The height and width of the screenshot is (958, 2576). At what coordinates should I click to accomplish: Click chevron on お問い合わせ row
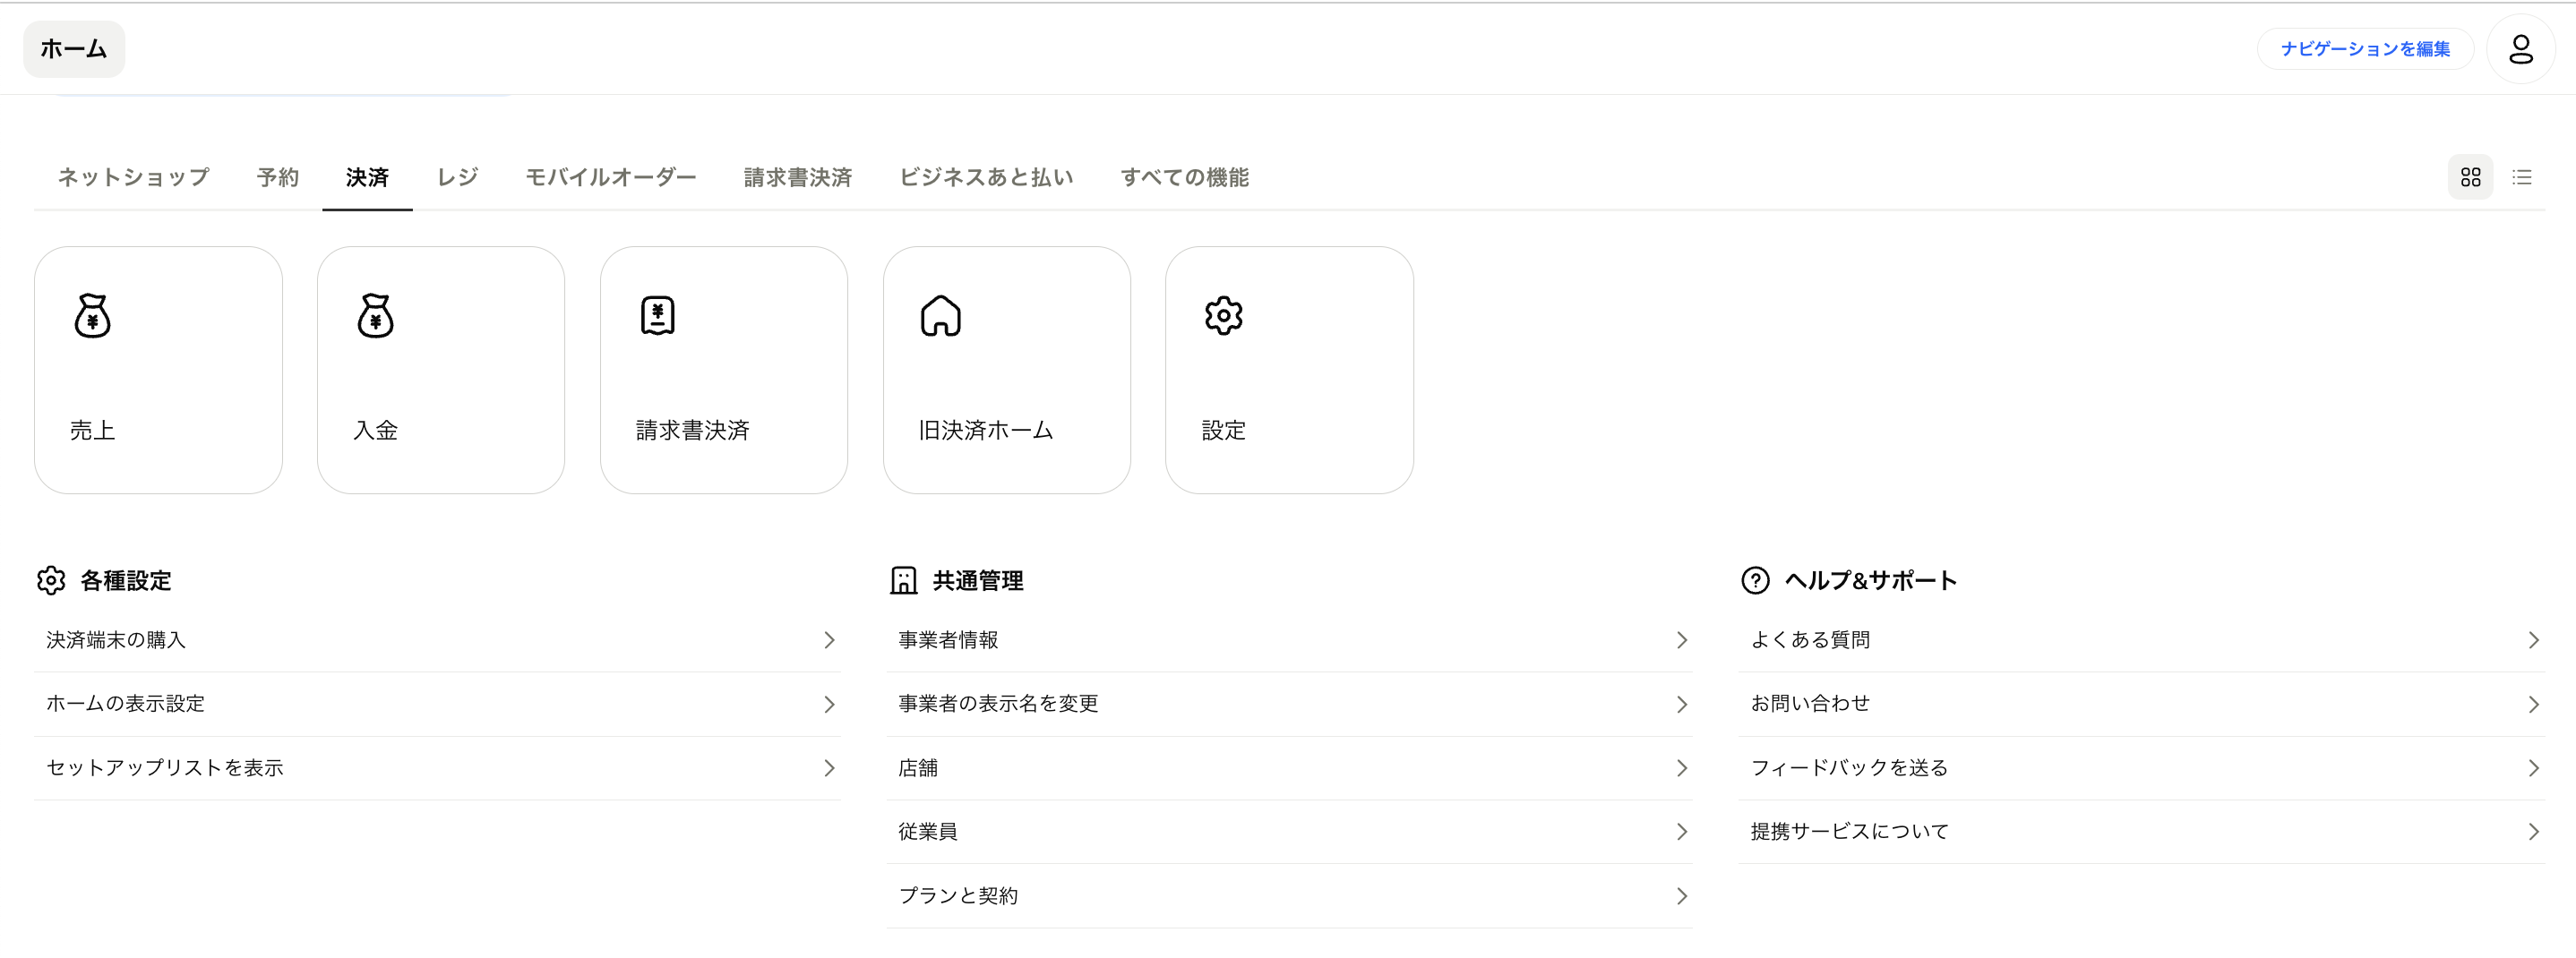point(2533,704)
